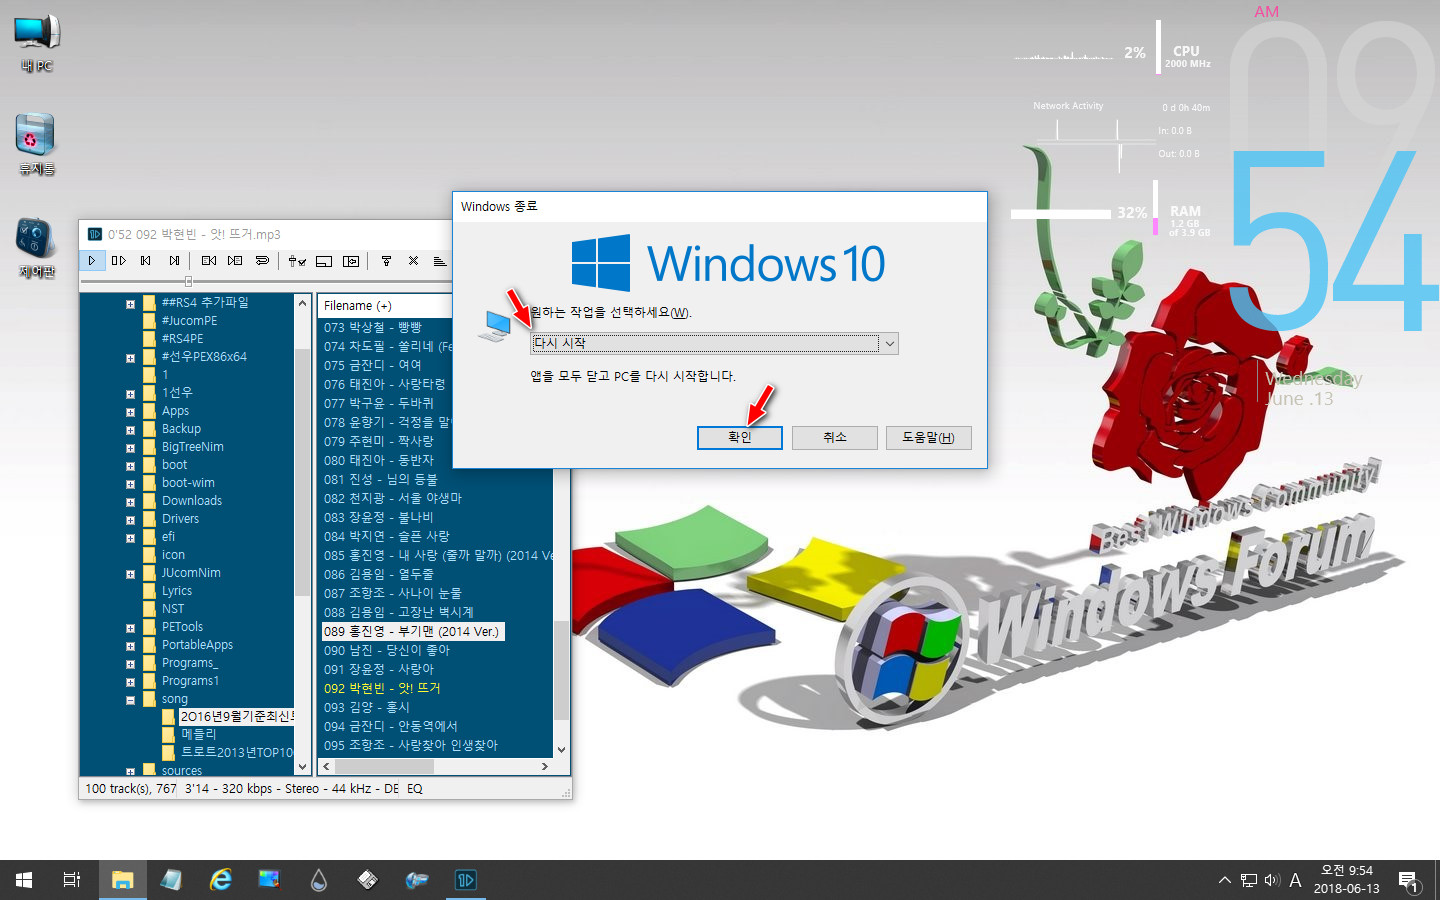This screenshot has height=900, width=1440.
Task: Click the 1by1 player taskbar icon
Action: point(466,880)
